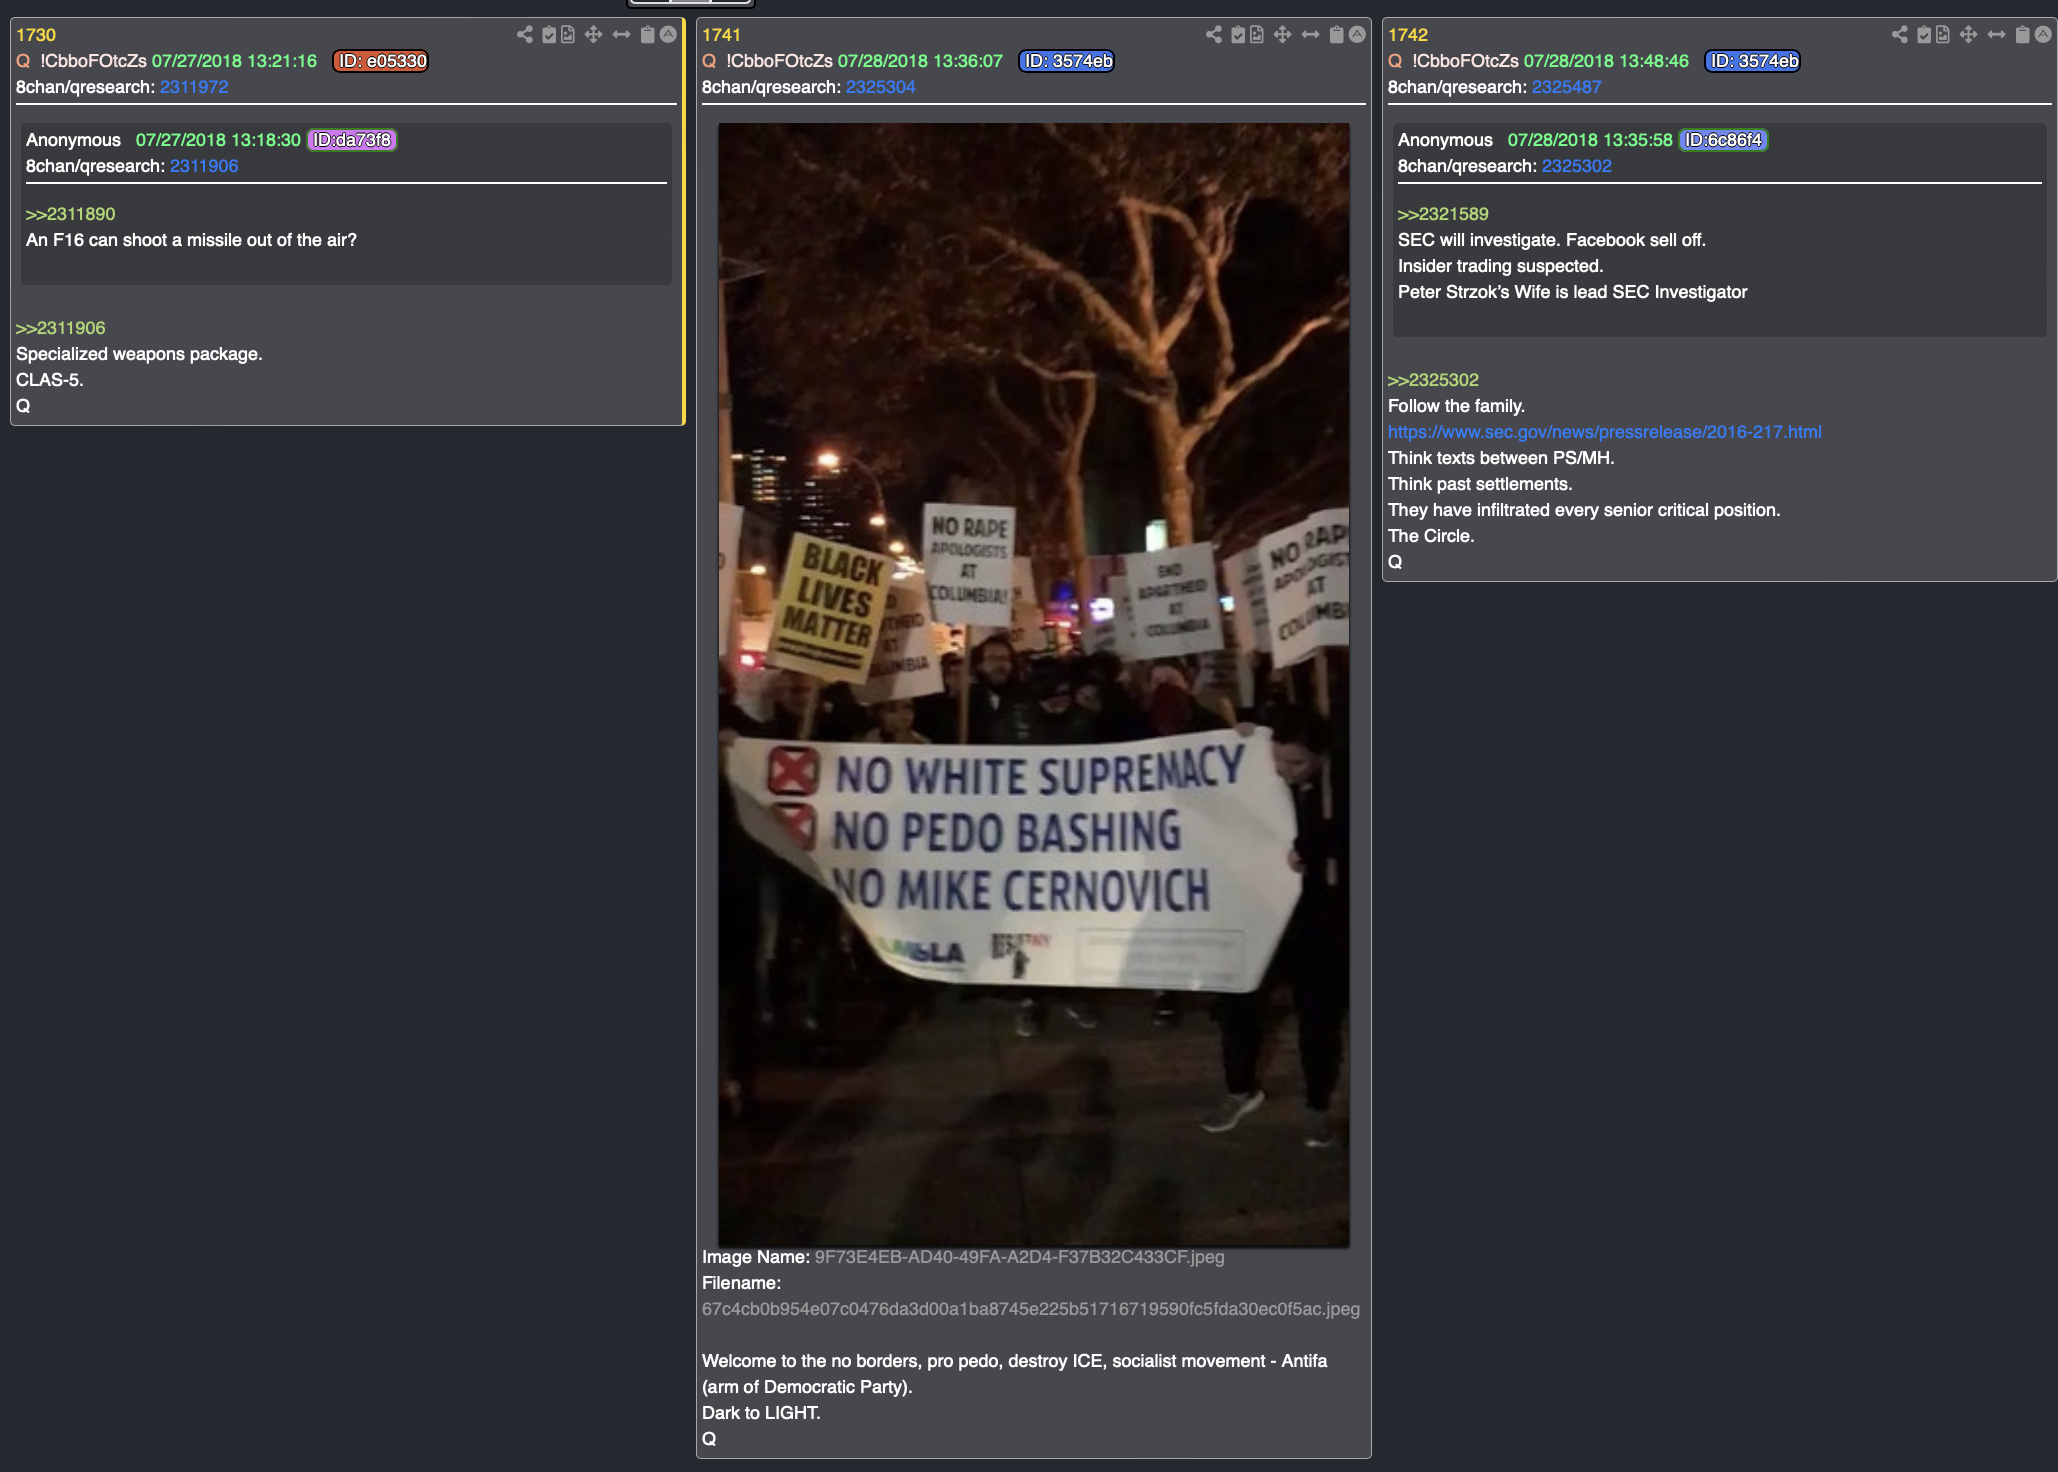Open clipboard-check icon on post 1741
This screenshot has width=2058, height=1472.
[1238, 35]
